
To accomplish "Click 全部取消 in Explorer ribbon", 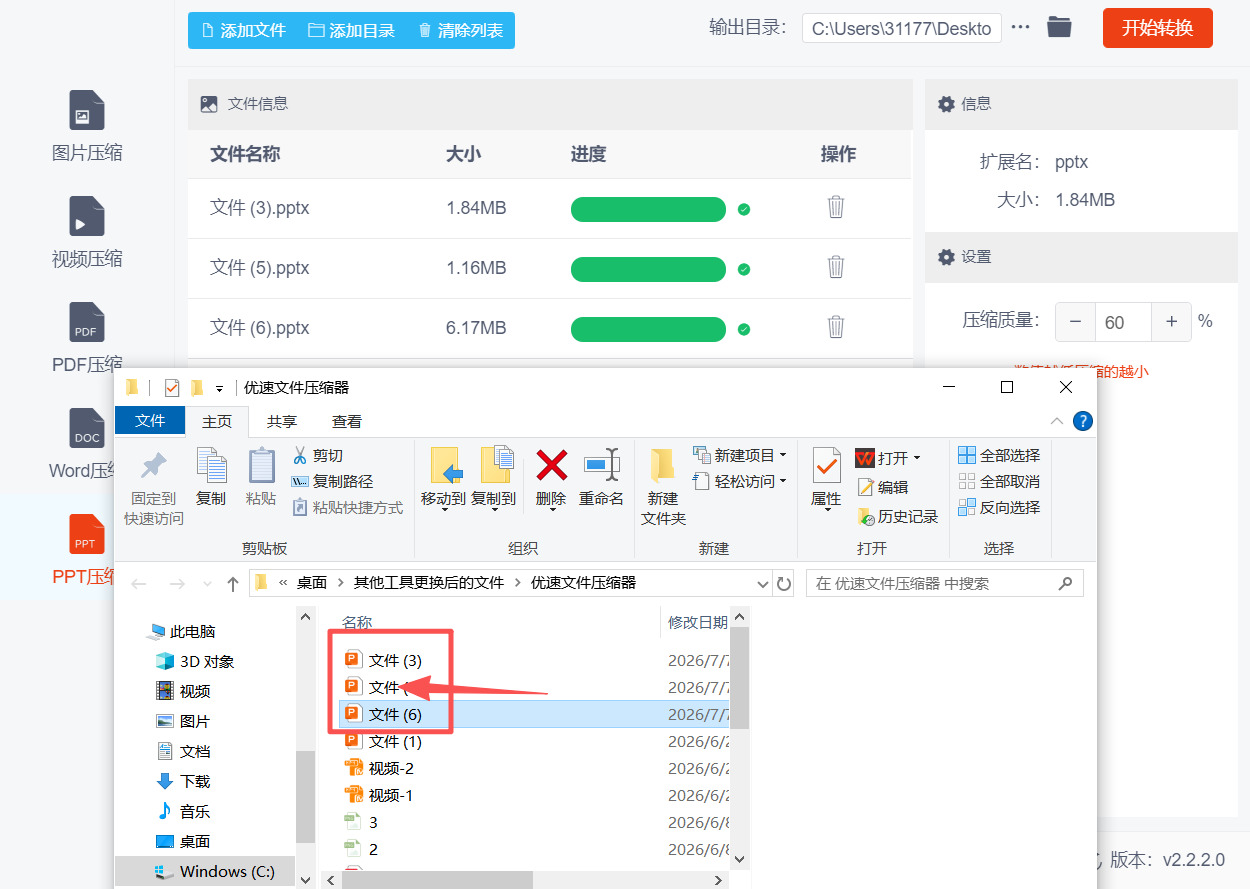I will tap(999, 481).
